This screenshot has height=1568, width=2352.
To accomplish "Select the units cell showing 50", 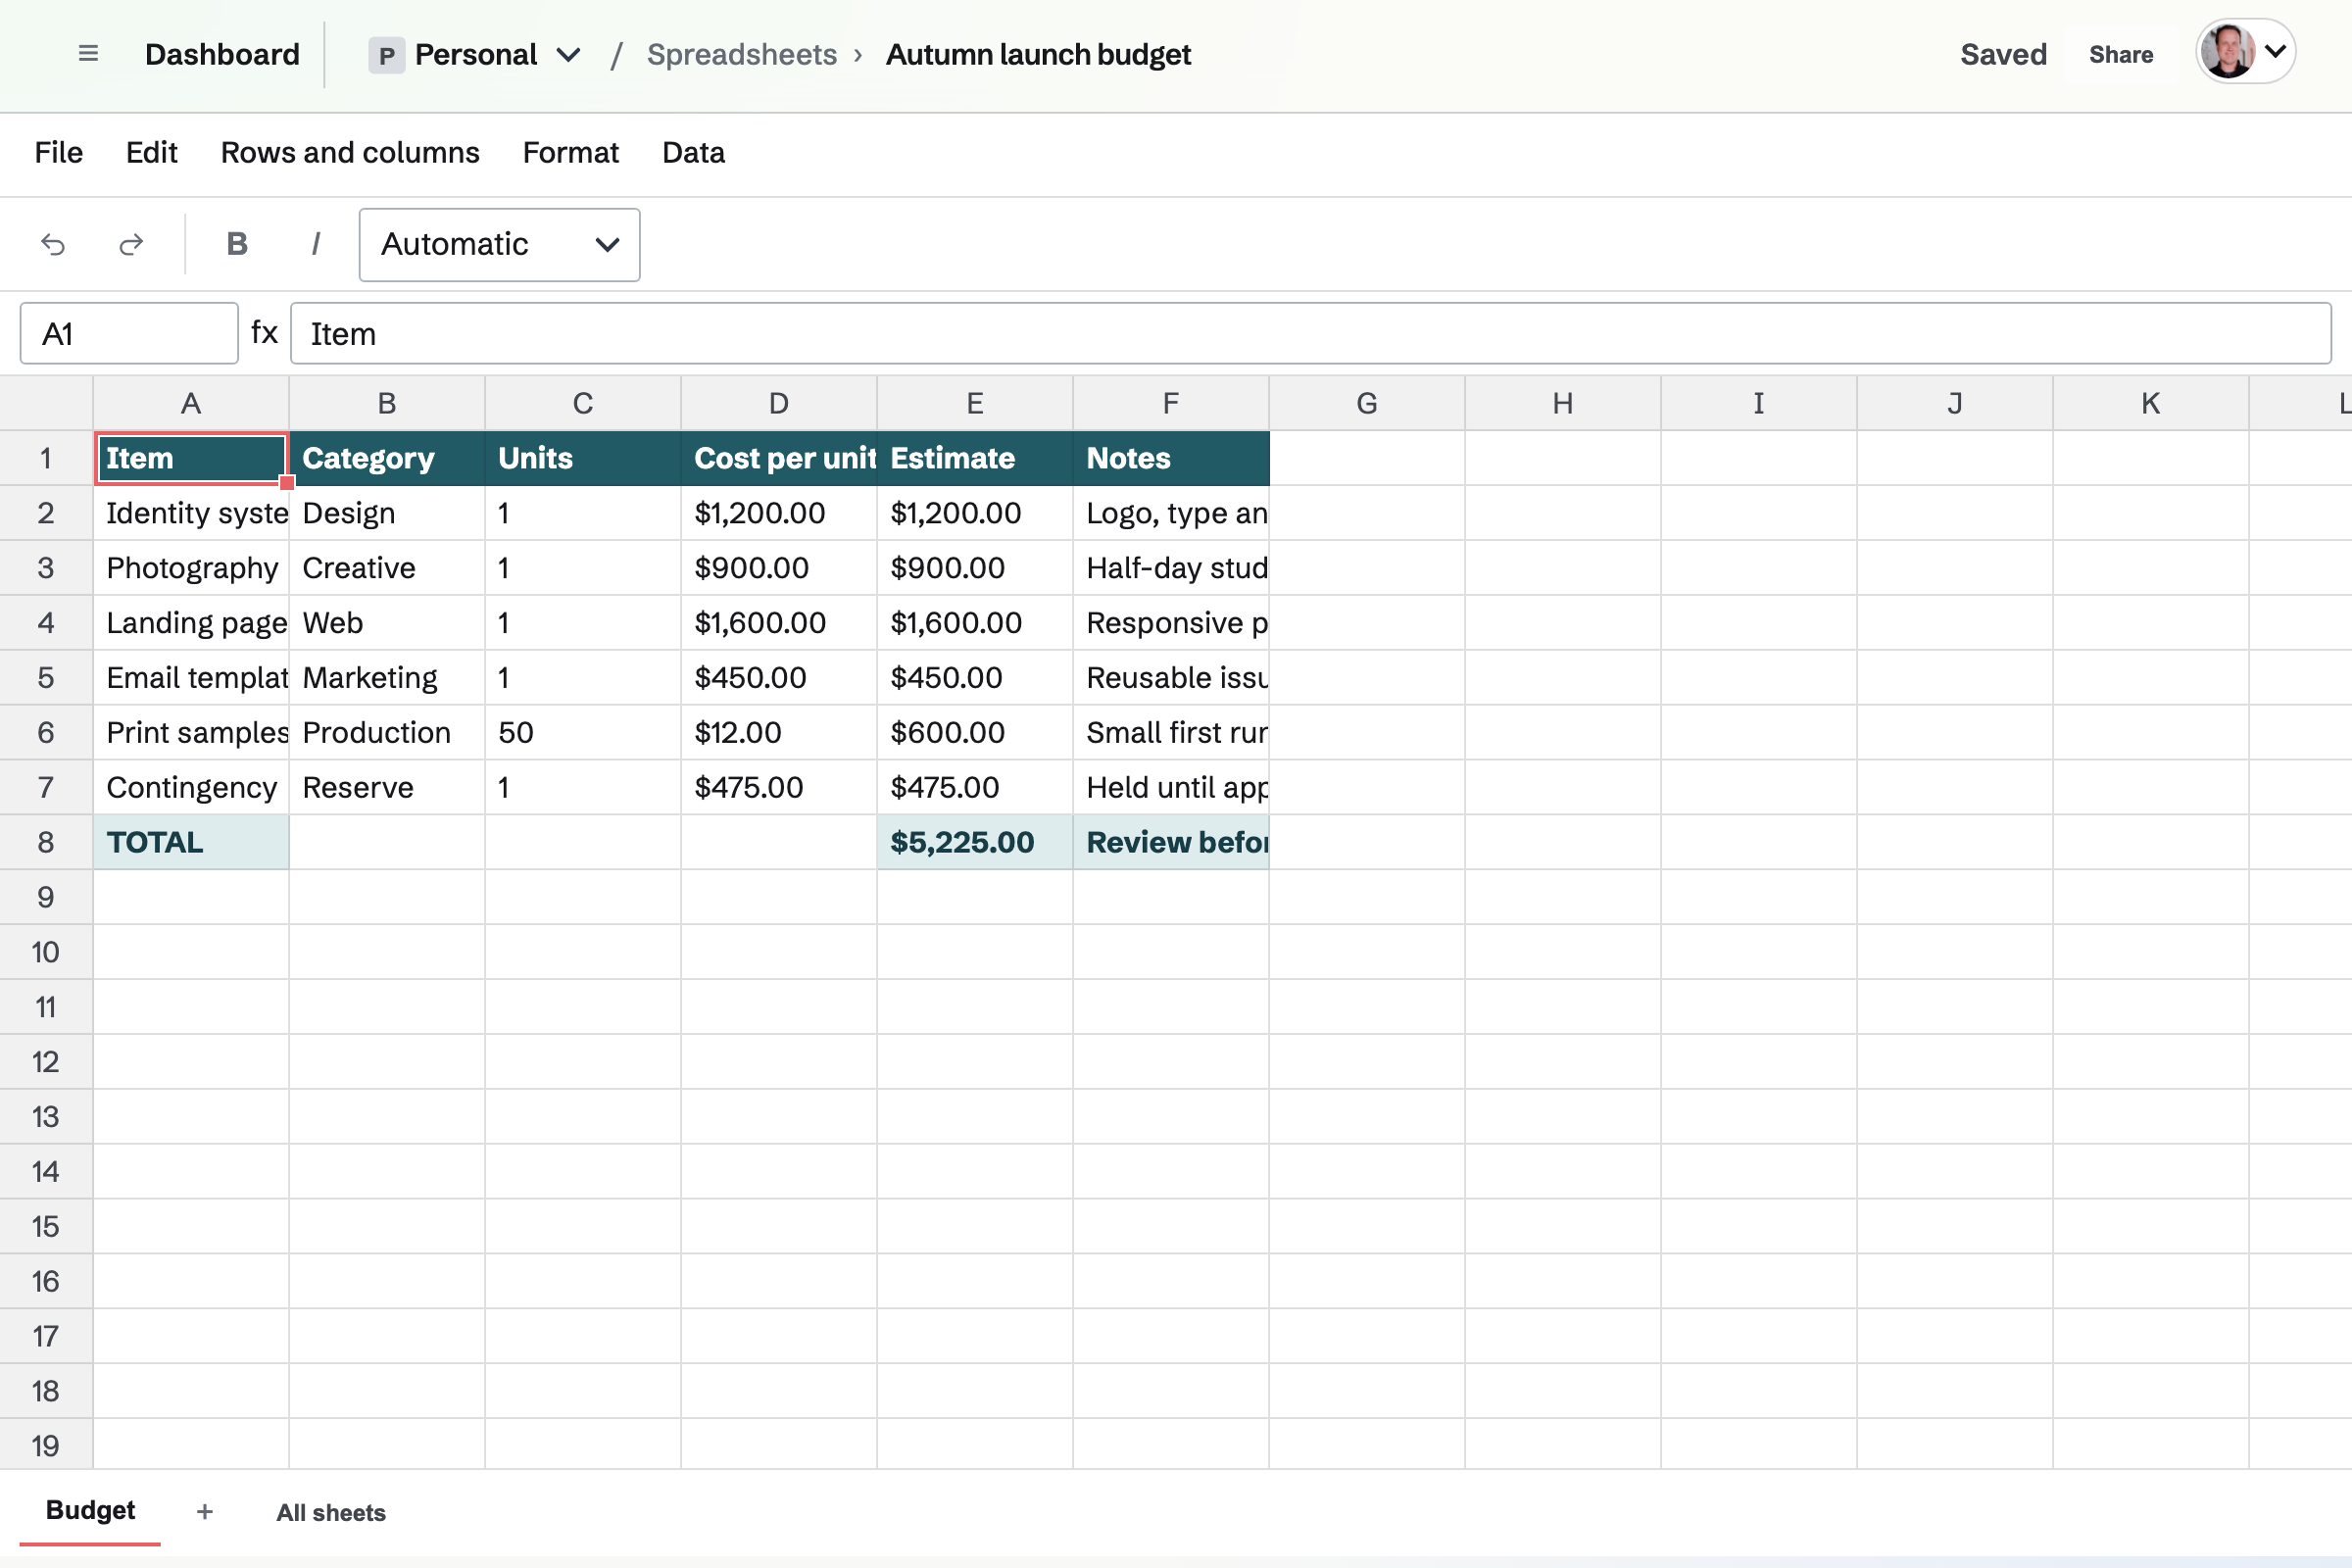I will pyautogui.click(x=583, y=732).
